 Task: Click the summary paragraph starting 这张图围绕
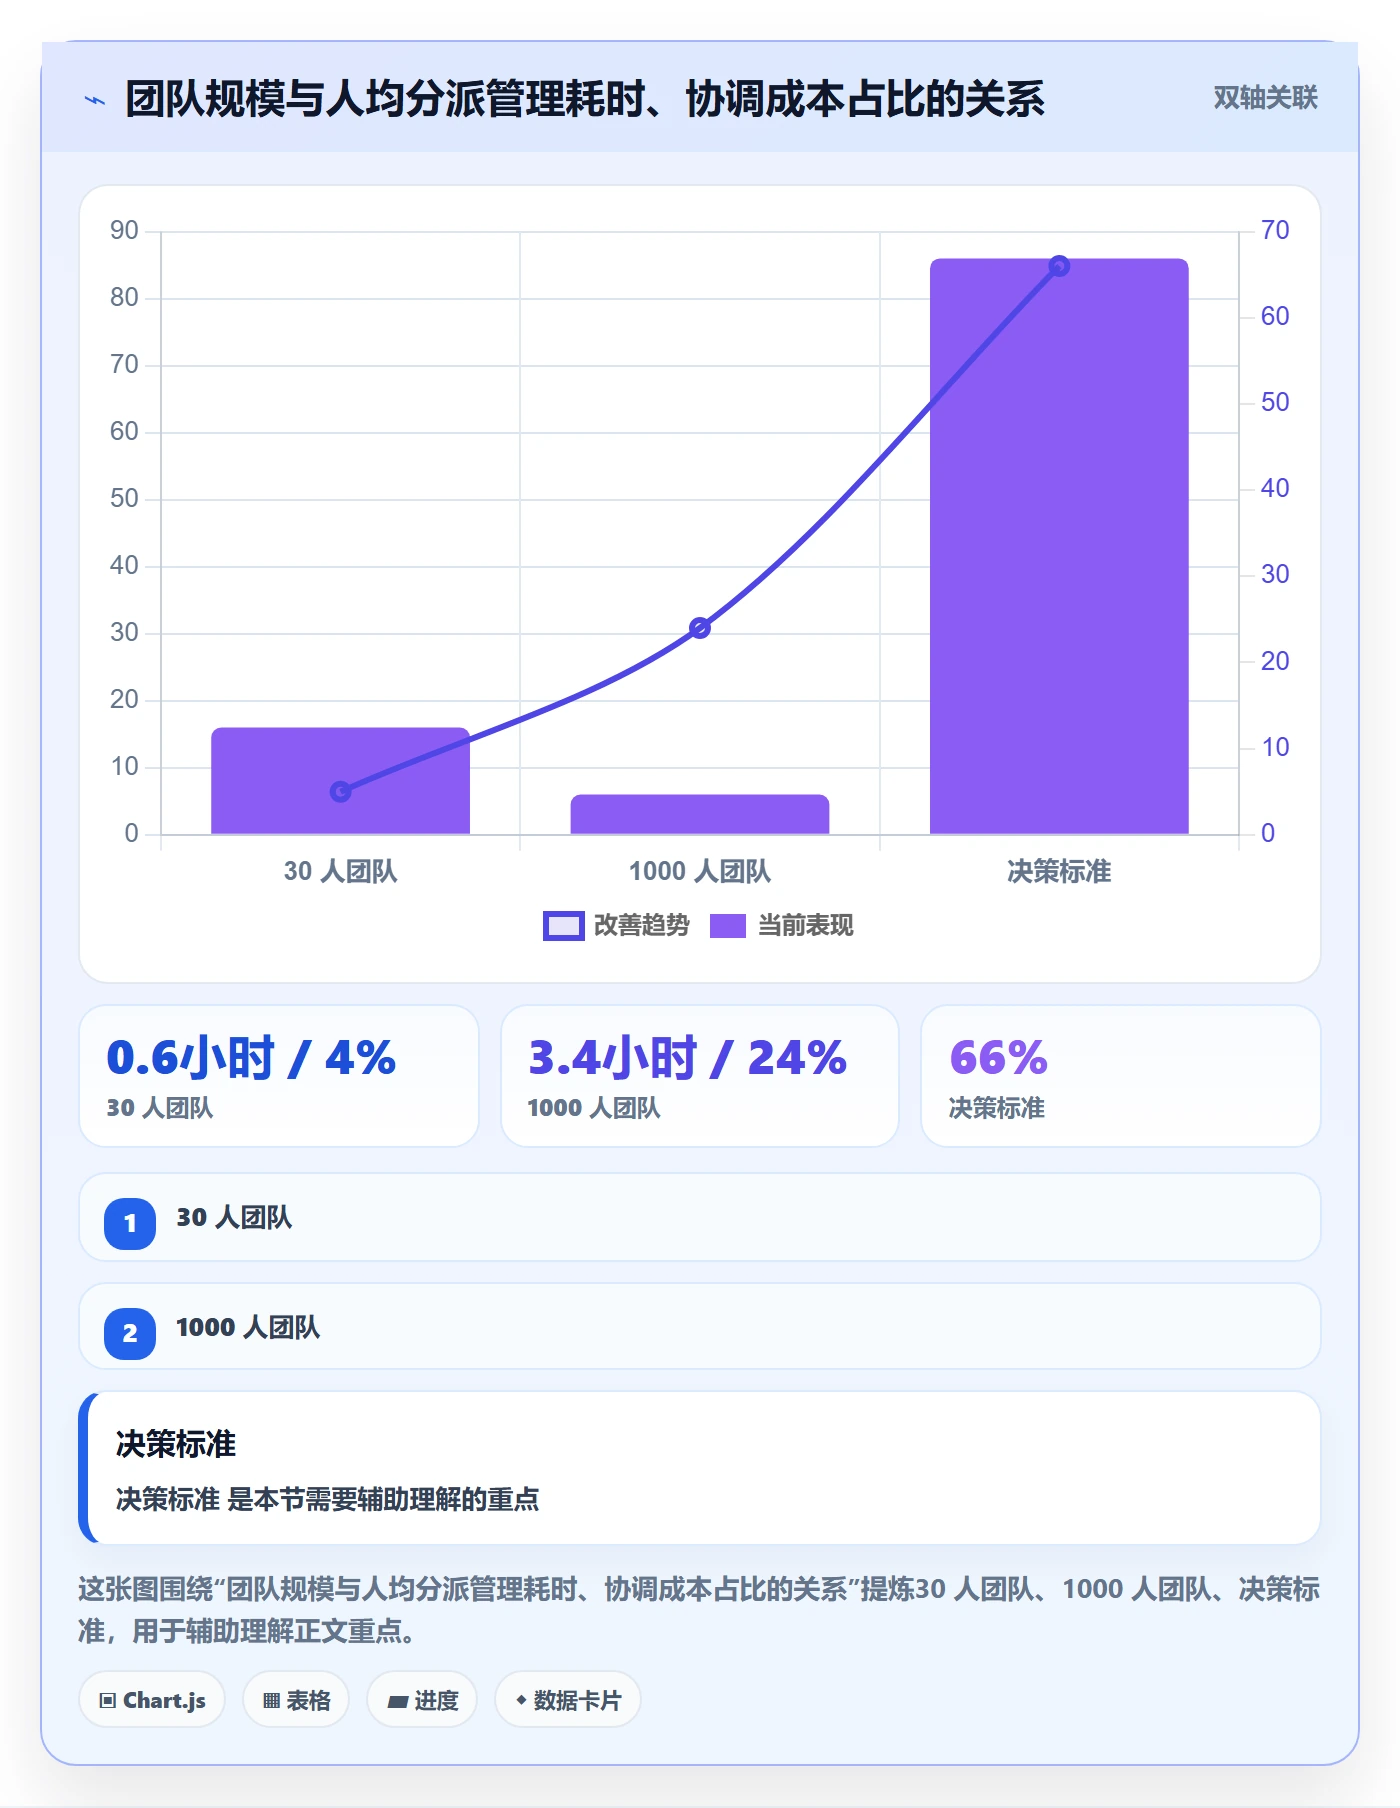point(699,1610)
